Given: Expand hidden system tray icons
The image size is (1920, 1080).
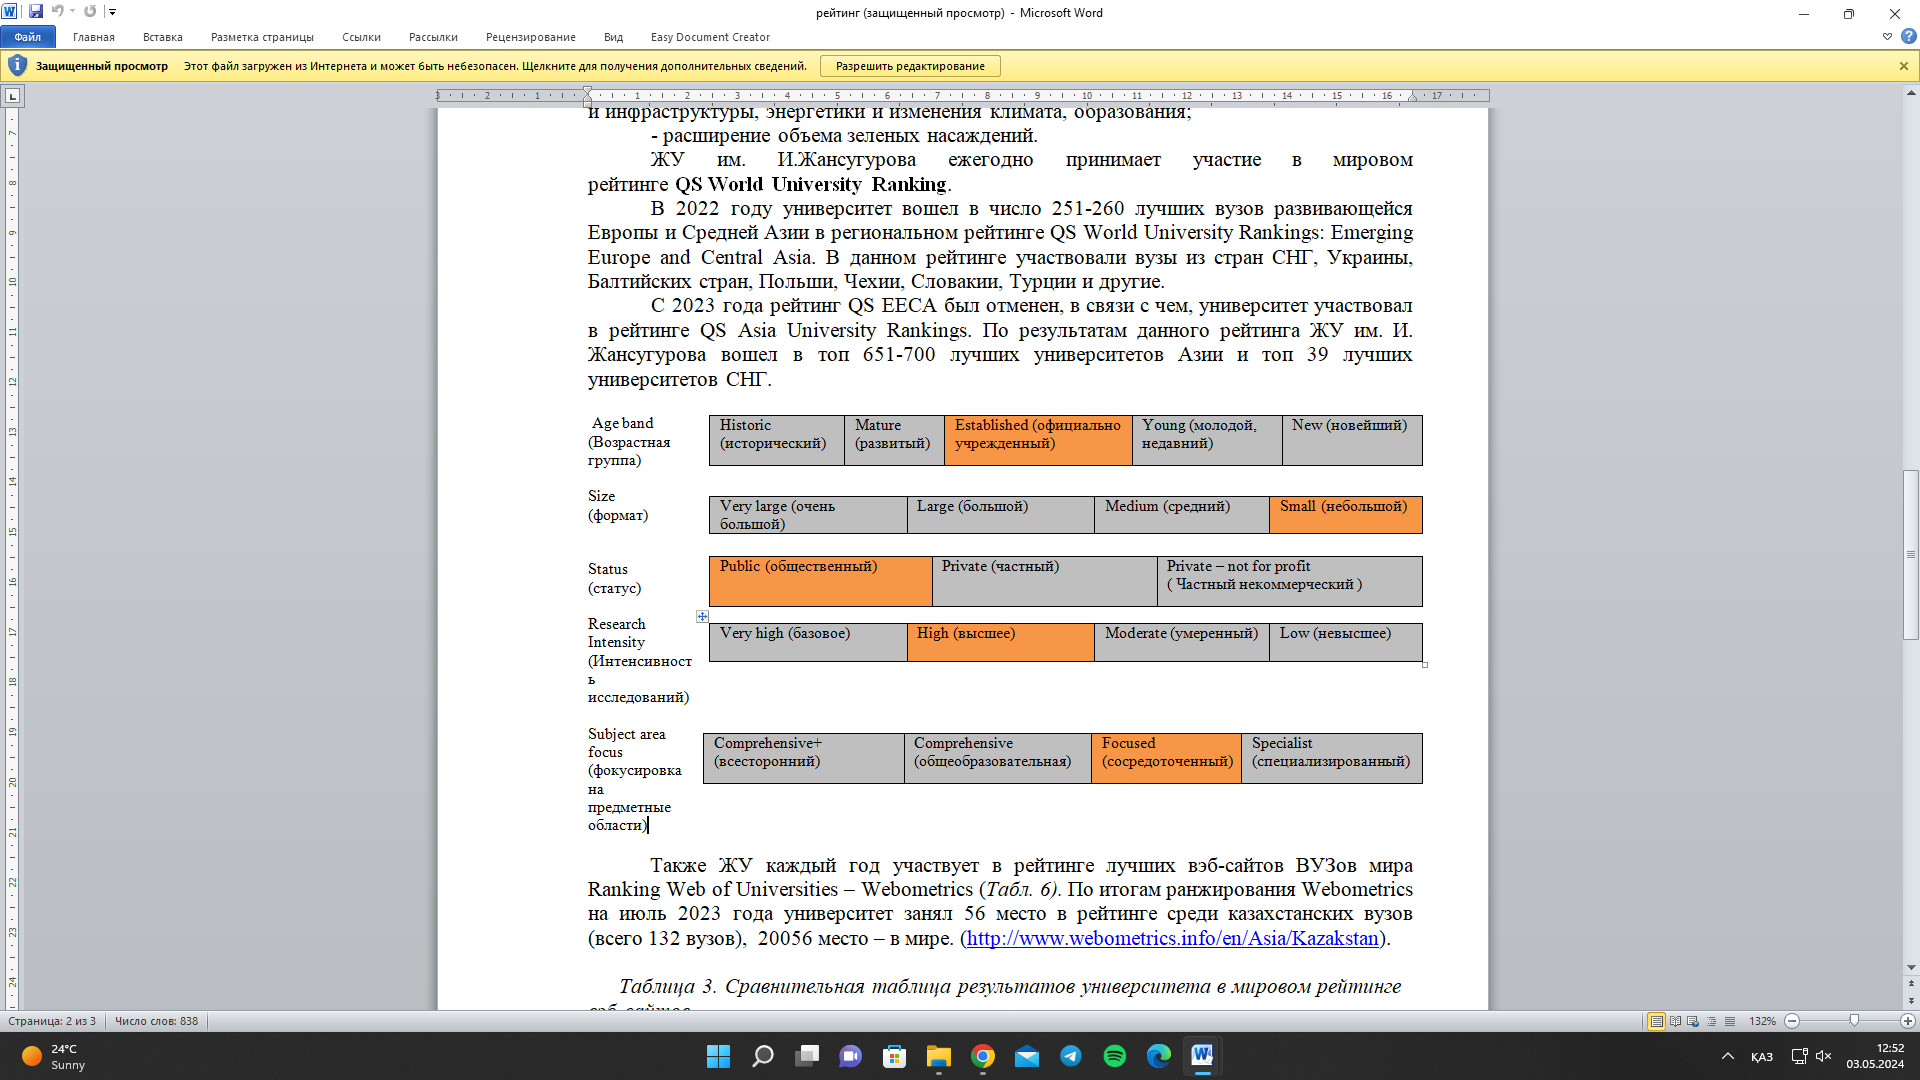Looking at the screenshot, I should (x=1727, y=1056).
